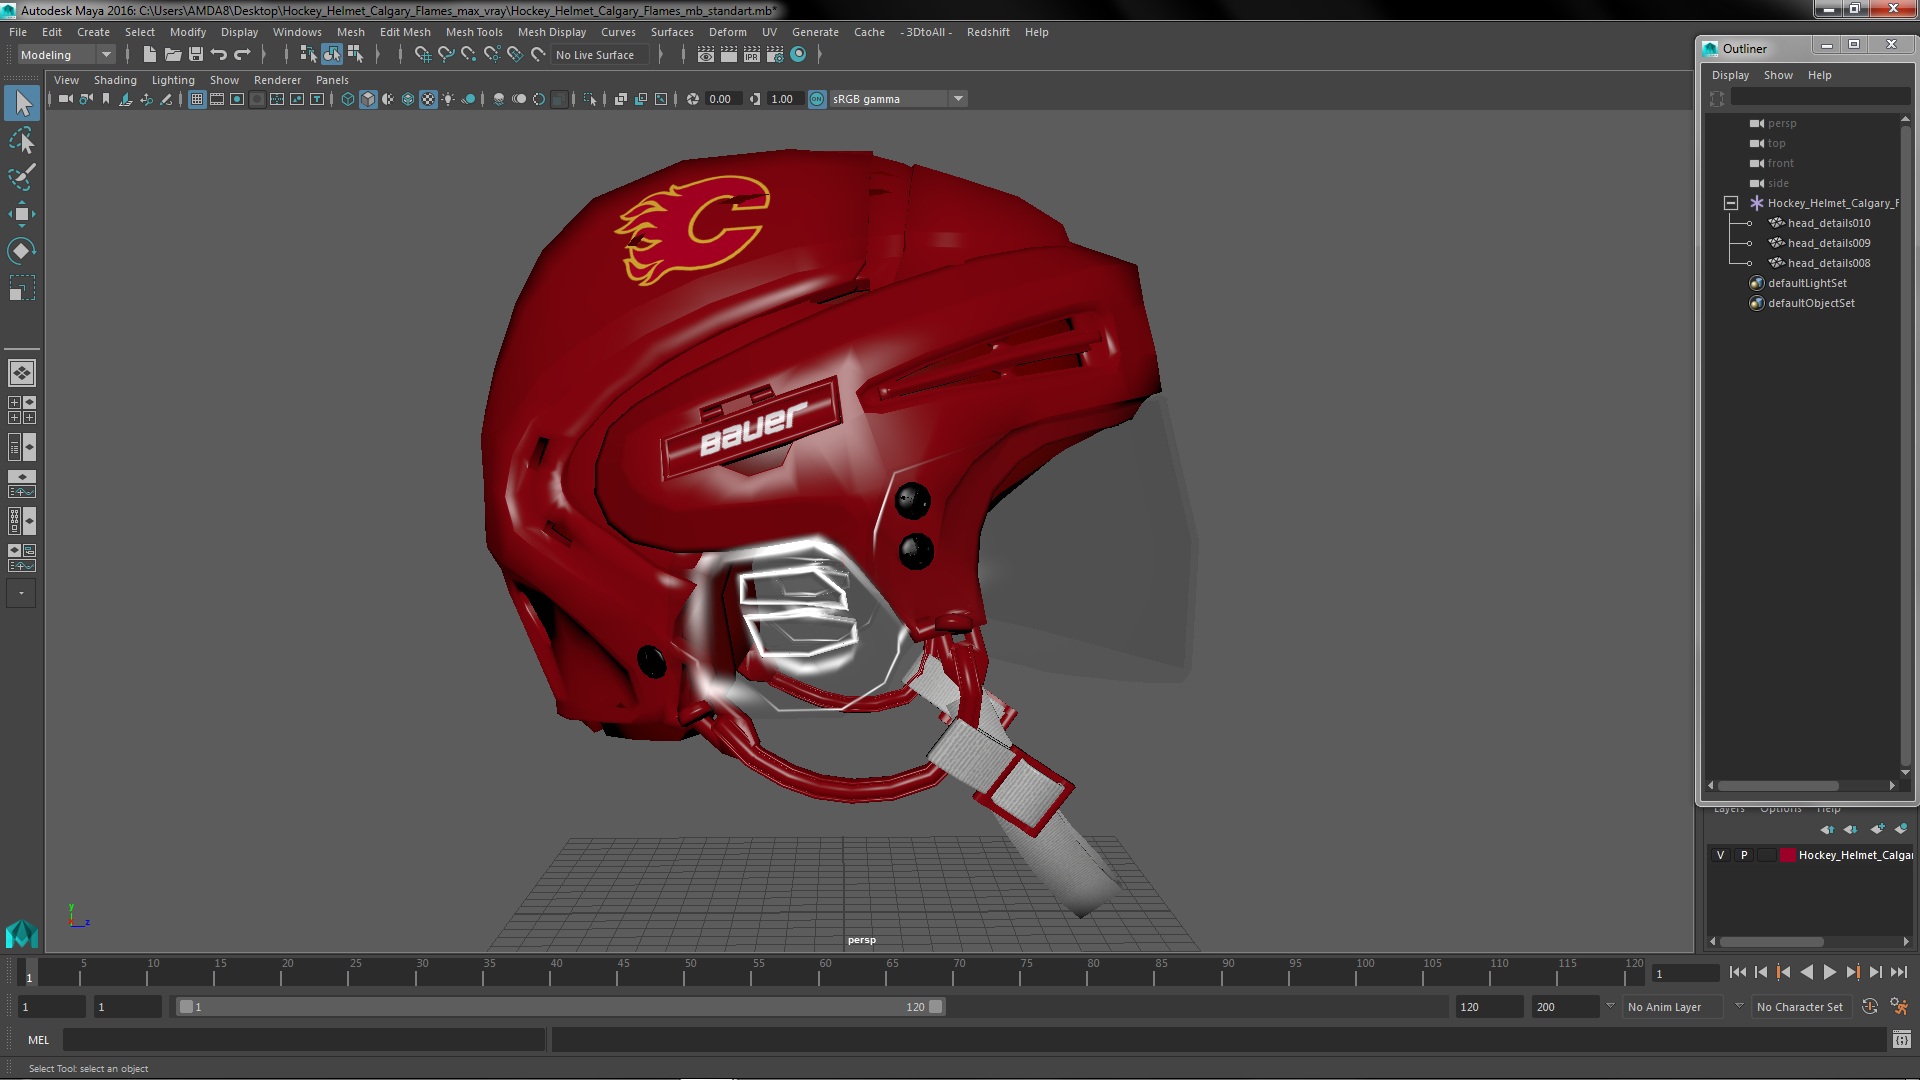Screen dimensions: 1920x1080
Task: Collapse the Hockey_Helmet_Calgary group in Outliner
Action: coord(1731,203)
